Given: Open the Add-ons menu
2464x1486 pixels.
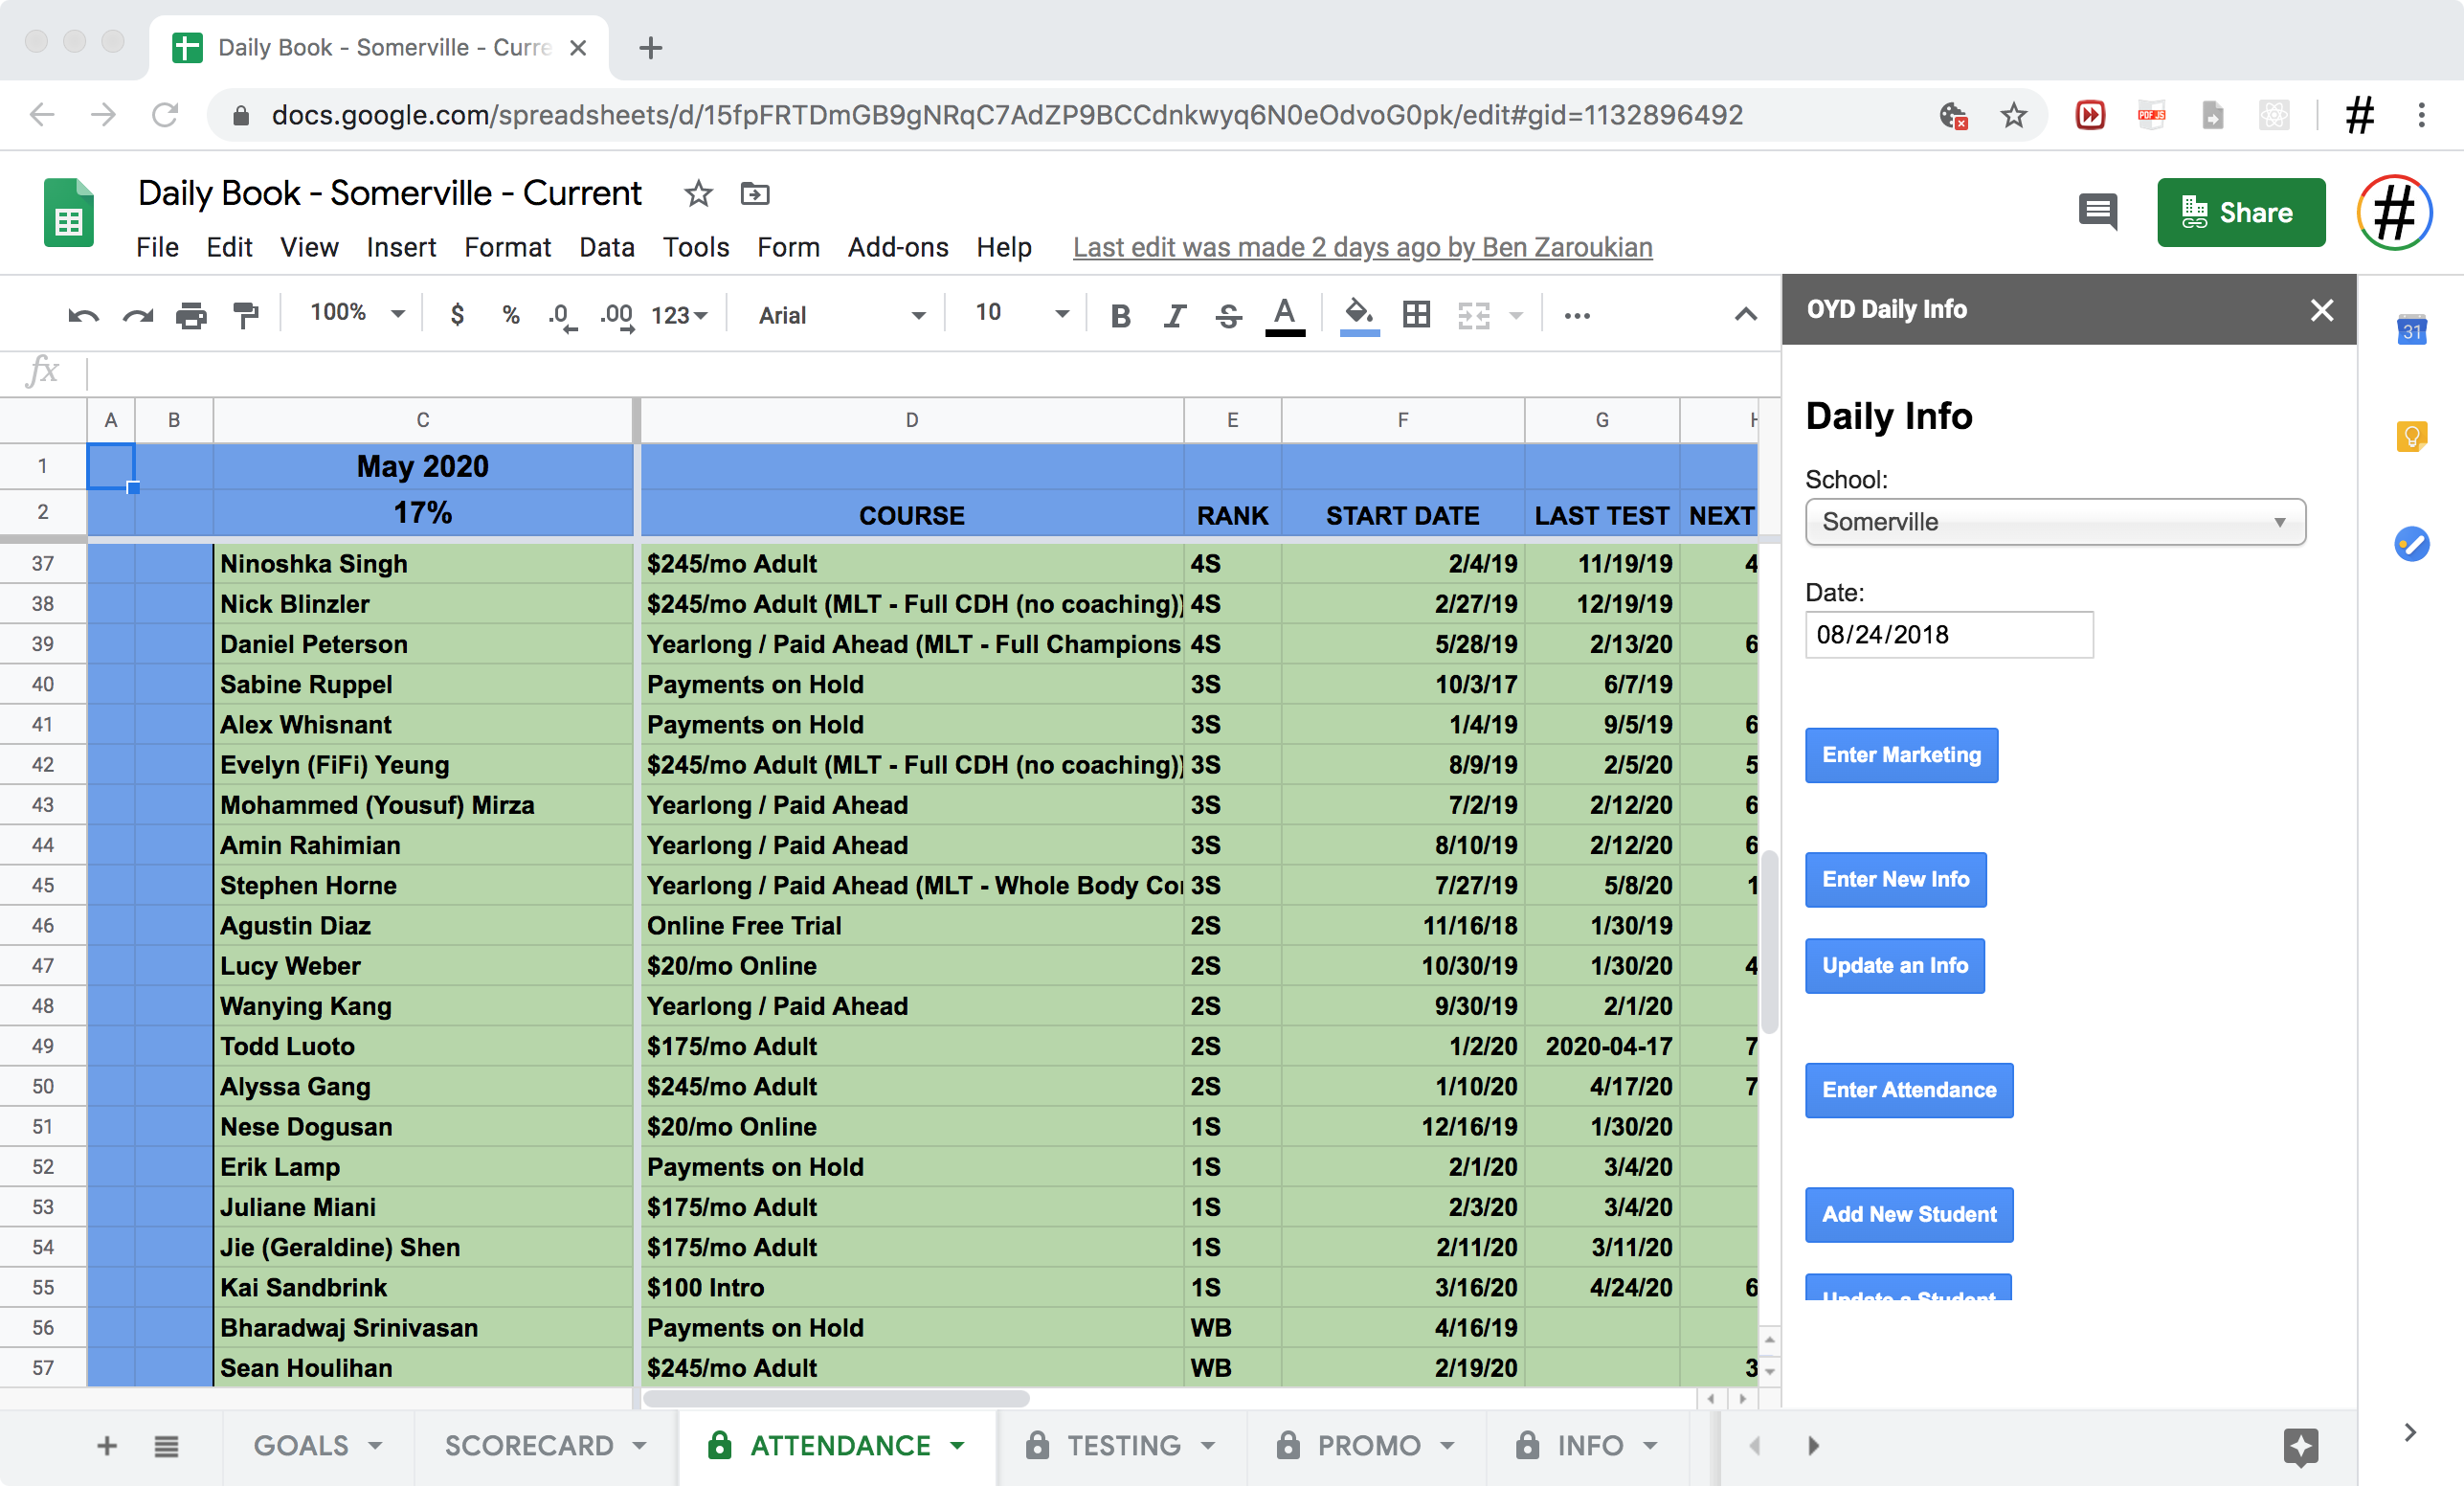Looking at the screenshot, I should click(x=897, y=247).
